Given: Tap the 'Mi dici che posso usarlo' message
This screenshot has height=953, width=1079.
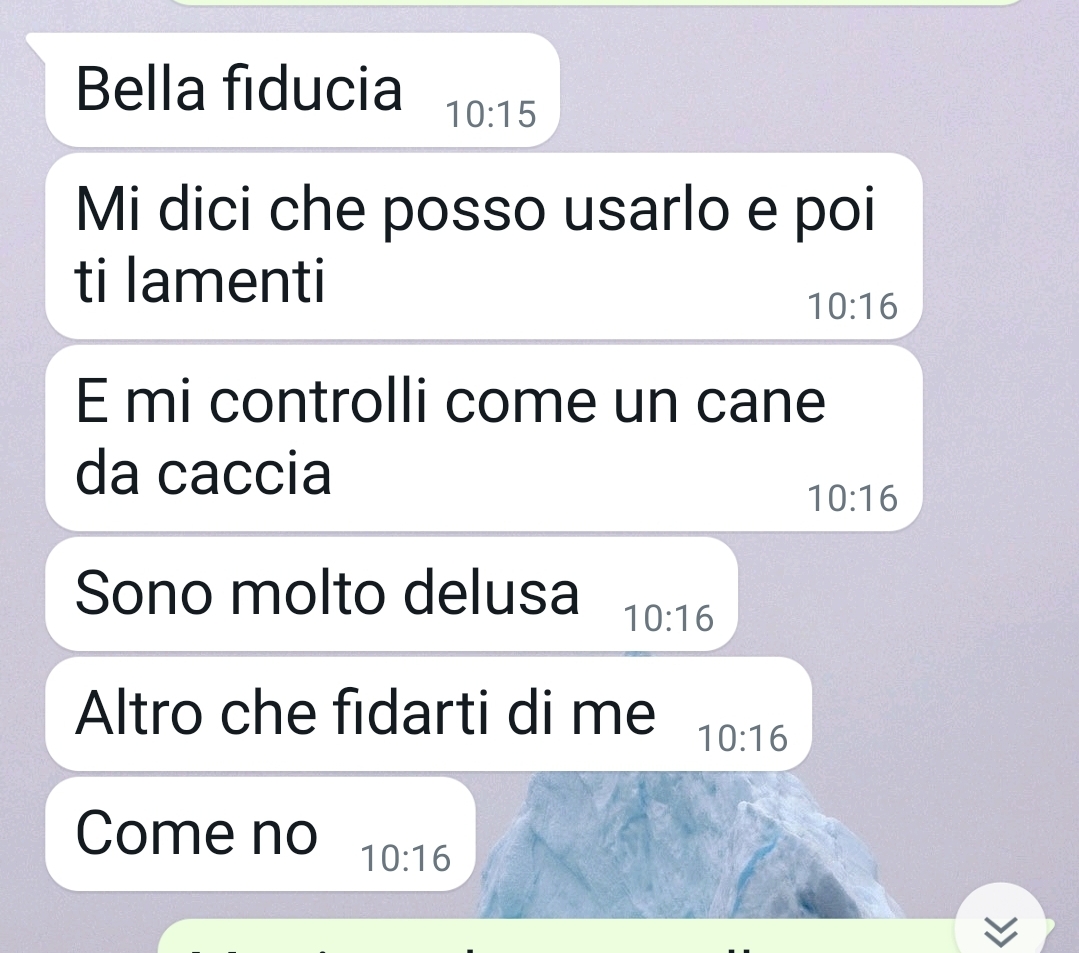Looking at the screenshot, I should pyautogui.click(x=484, y=246).
